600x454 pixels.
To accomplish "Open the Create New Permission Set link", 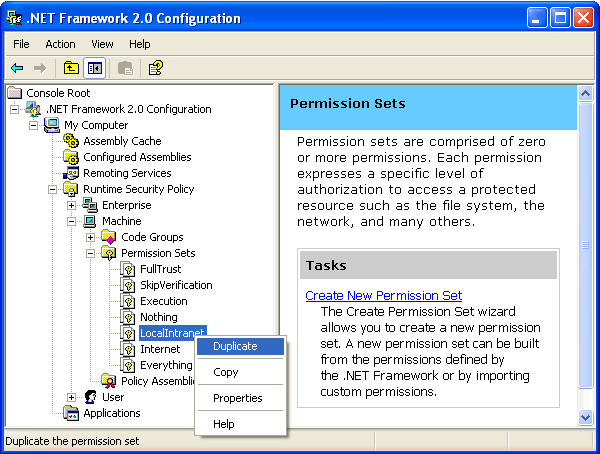I will pos(383,295).
